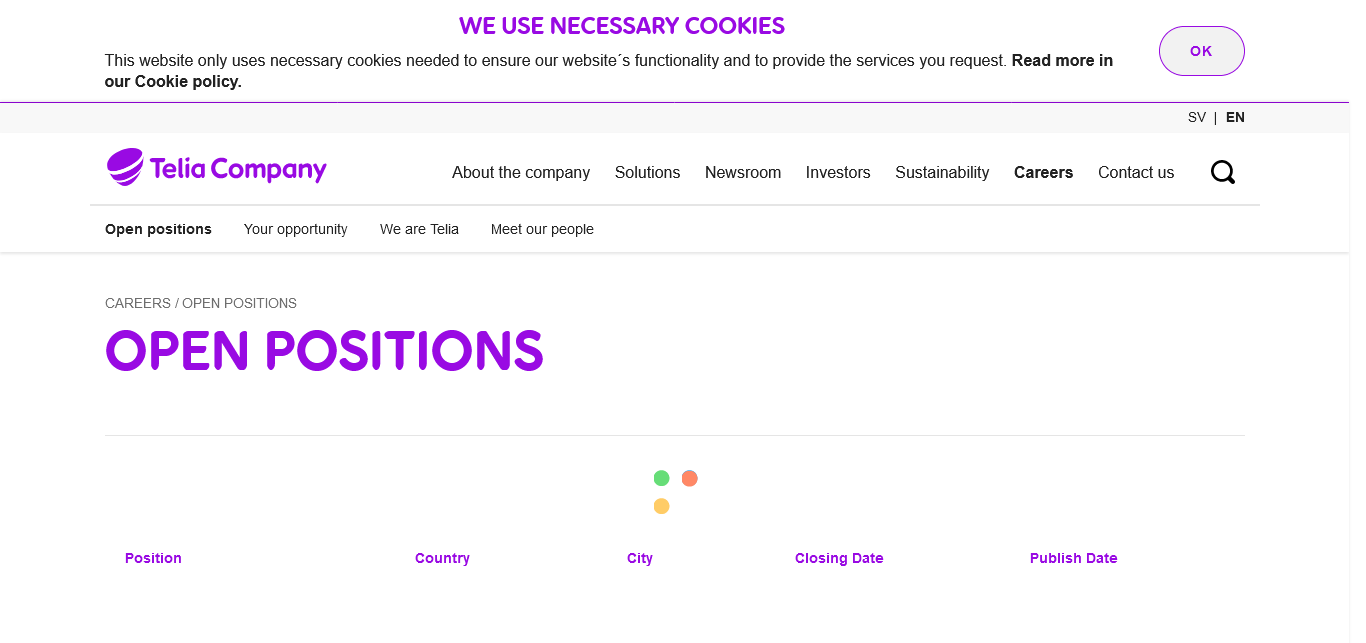Select the Open positions subtab

(158, 229)
